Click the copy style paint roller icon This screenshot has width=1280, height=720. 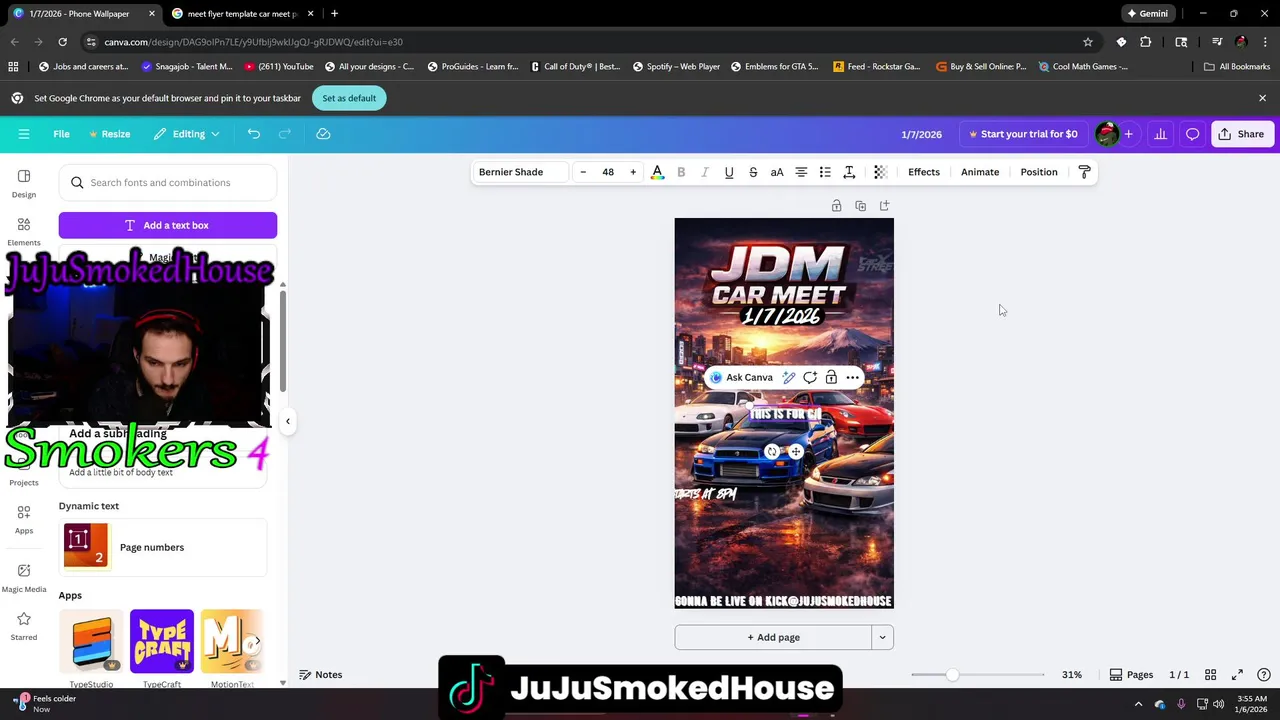click(1084, 172)
